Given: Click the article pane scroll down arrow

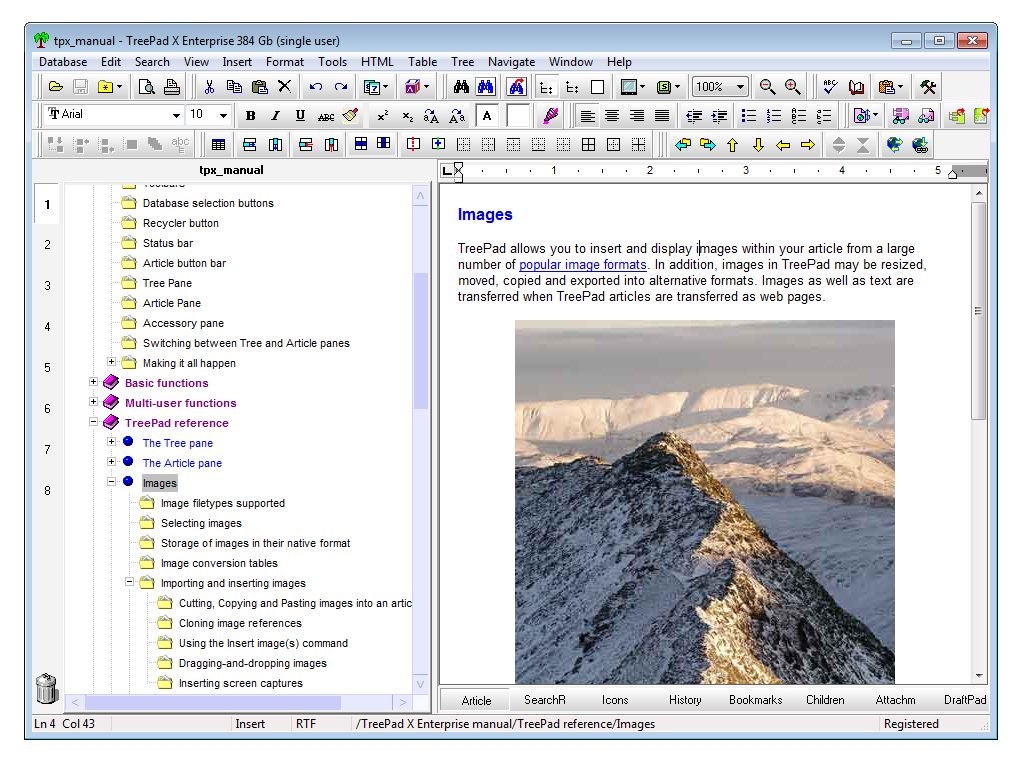Looking at the screenshot, I should [x=979, y=676].
